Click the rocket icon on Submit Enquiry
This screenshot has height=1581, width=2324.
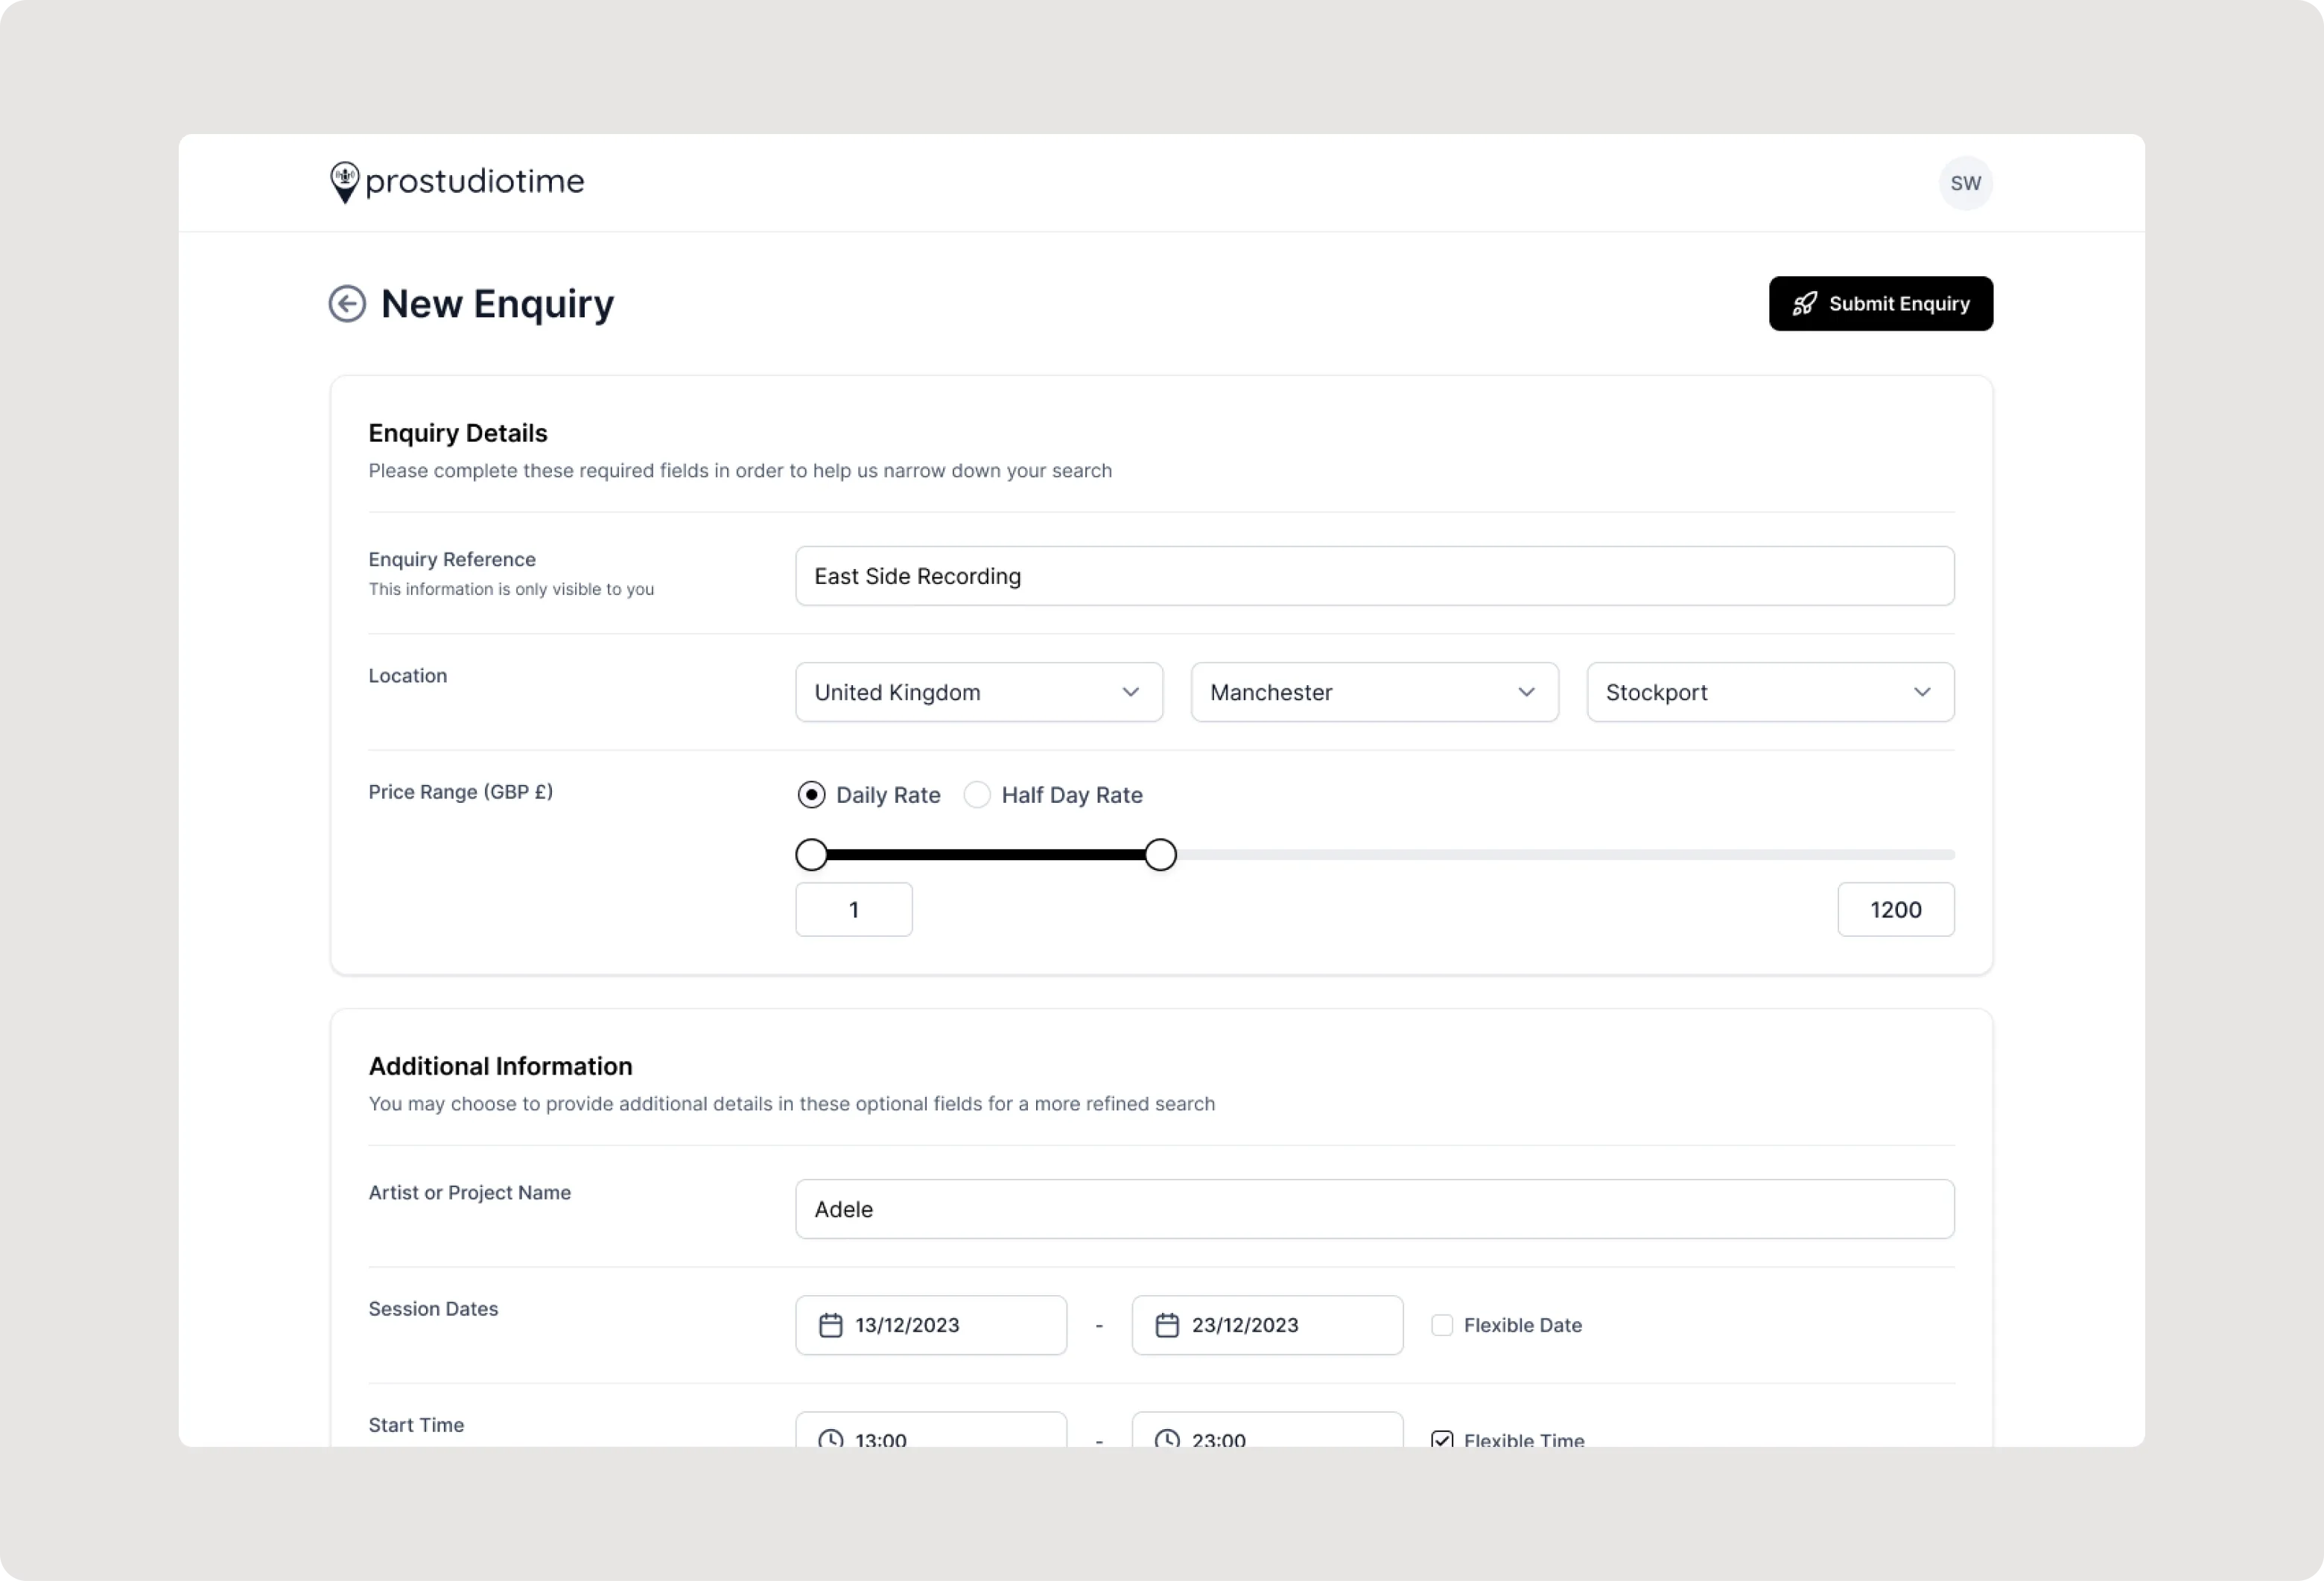(1804, 304)
